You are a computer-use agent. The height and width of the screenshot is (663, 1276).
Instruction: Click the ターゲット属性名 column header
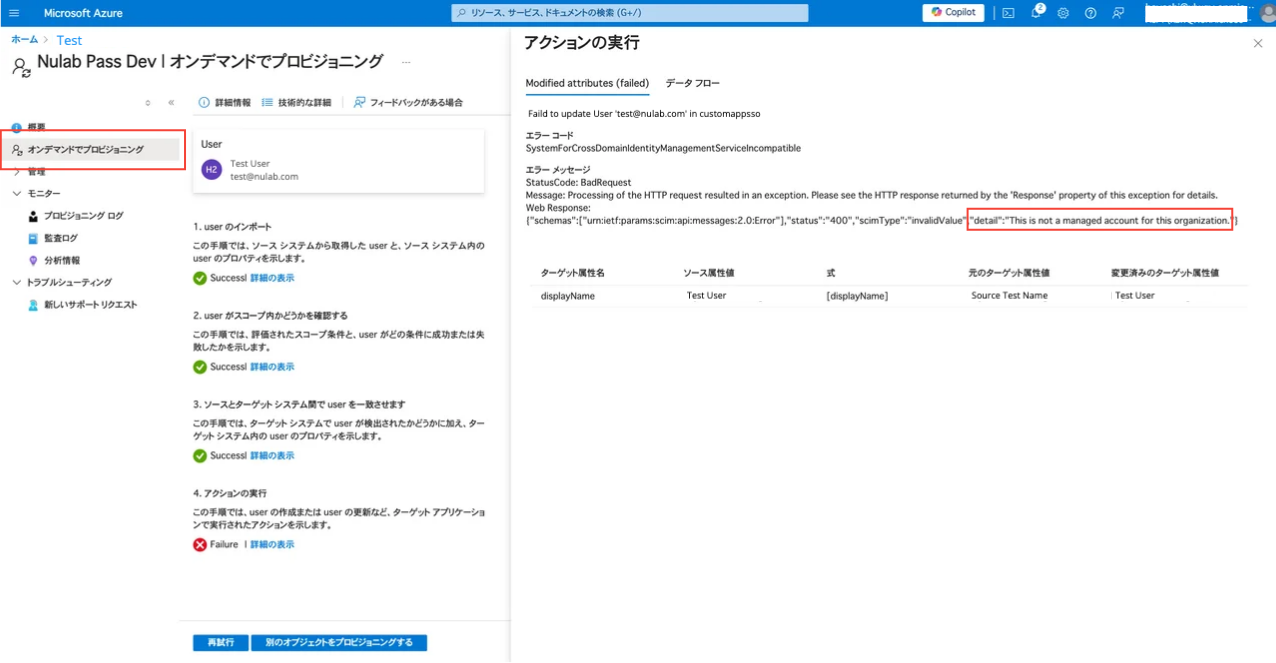(x=573, y=273)
